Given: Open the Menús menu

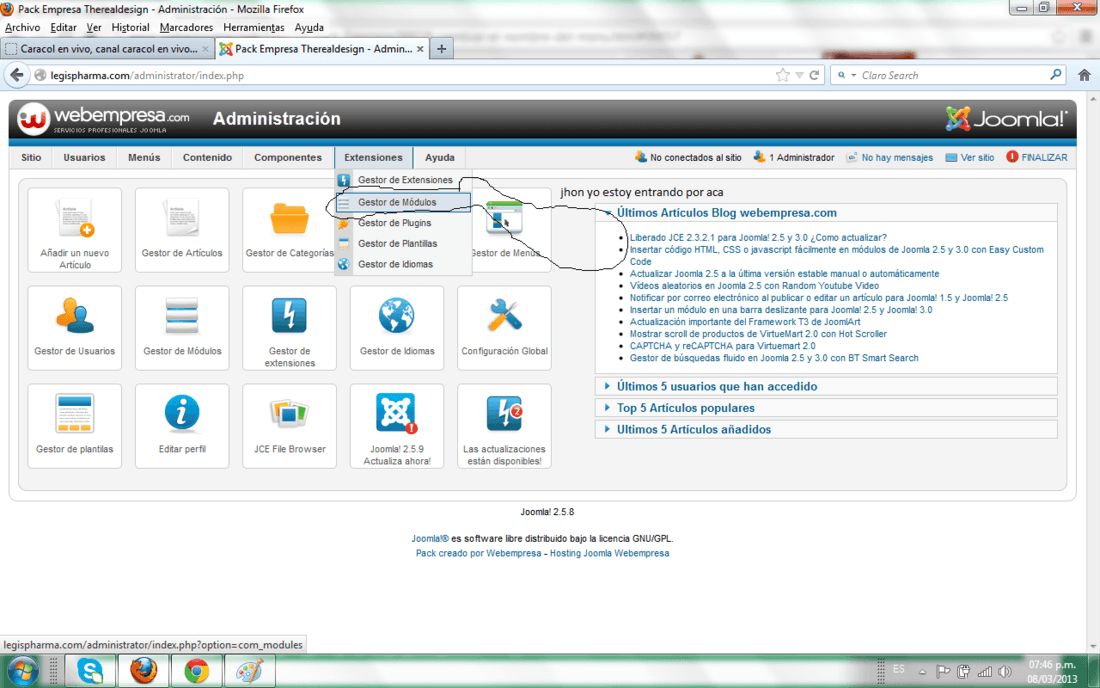Looking at the screenshot, I should [x=144, y=157].
